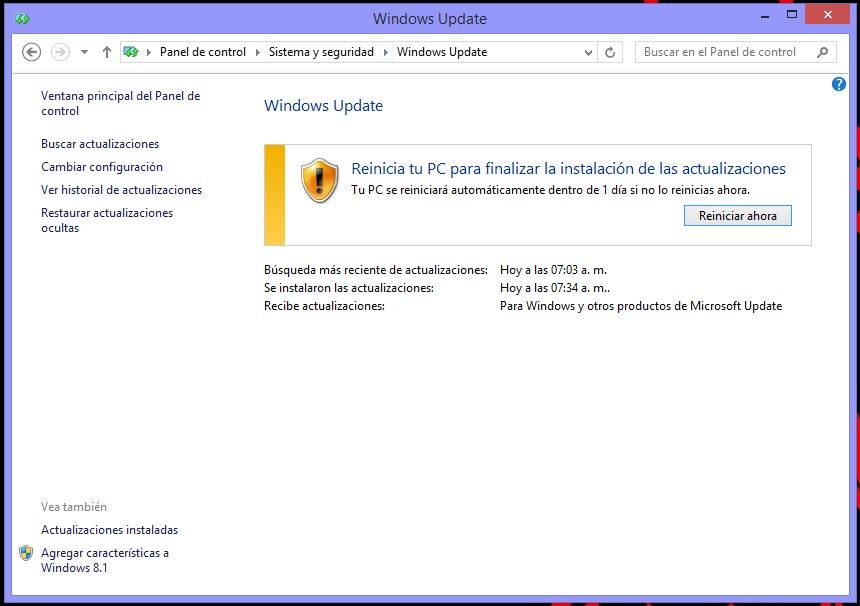Click Buscar actualizaciones in the sidebar
The height and width of the screenshot is (606, 860).
[99, 143]
